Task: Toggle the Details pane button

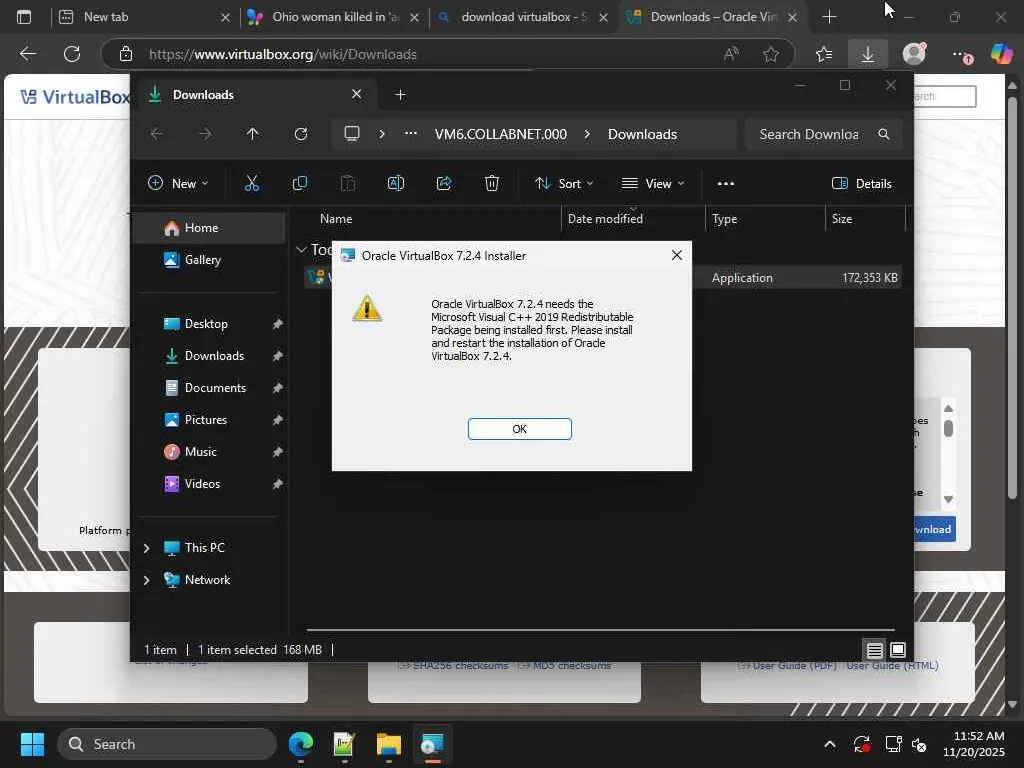Action: pyautogui.click(x=861, y=184)
